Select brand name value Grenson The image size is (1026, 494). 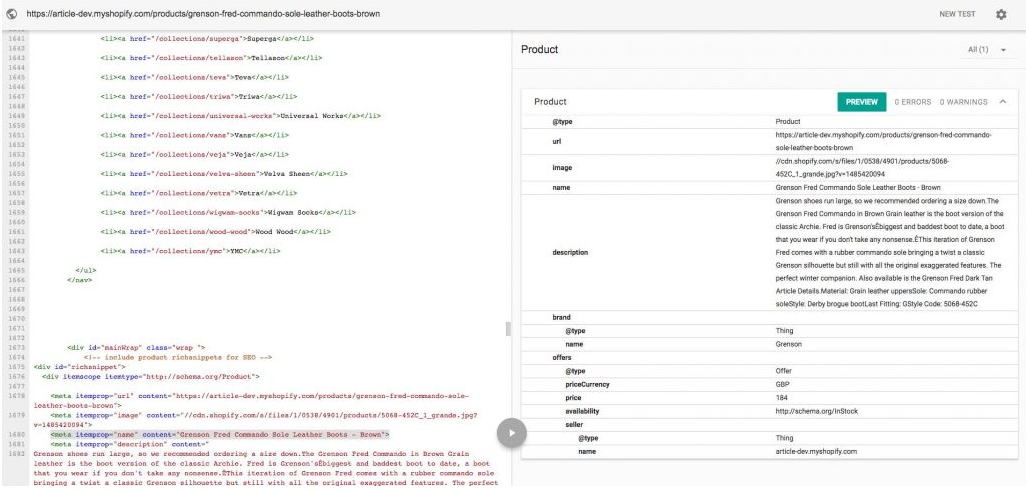click(x=788, y=344)
